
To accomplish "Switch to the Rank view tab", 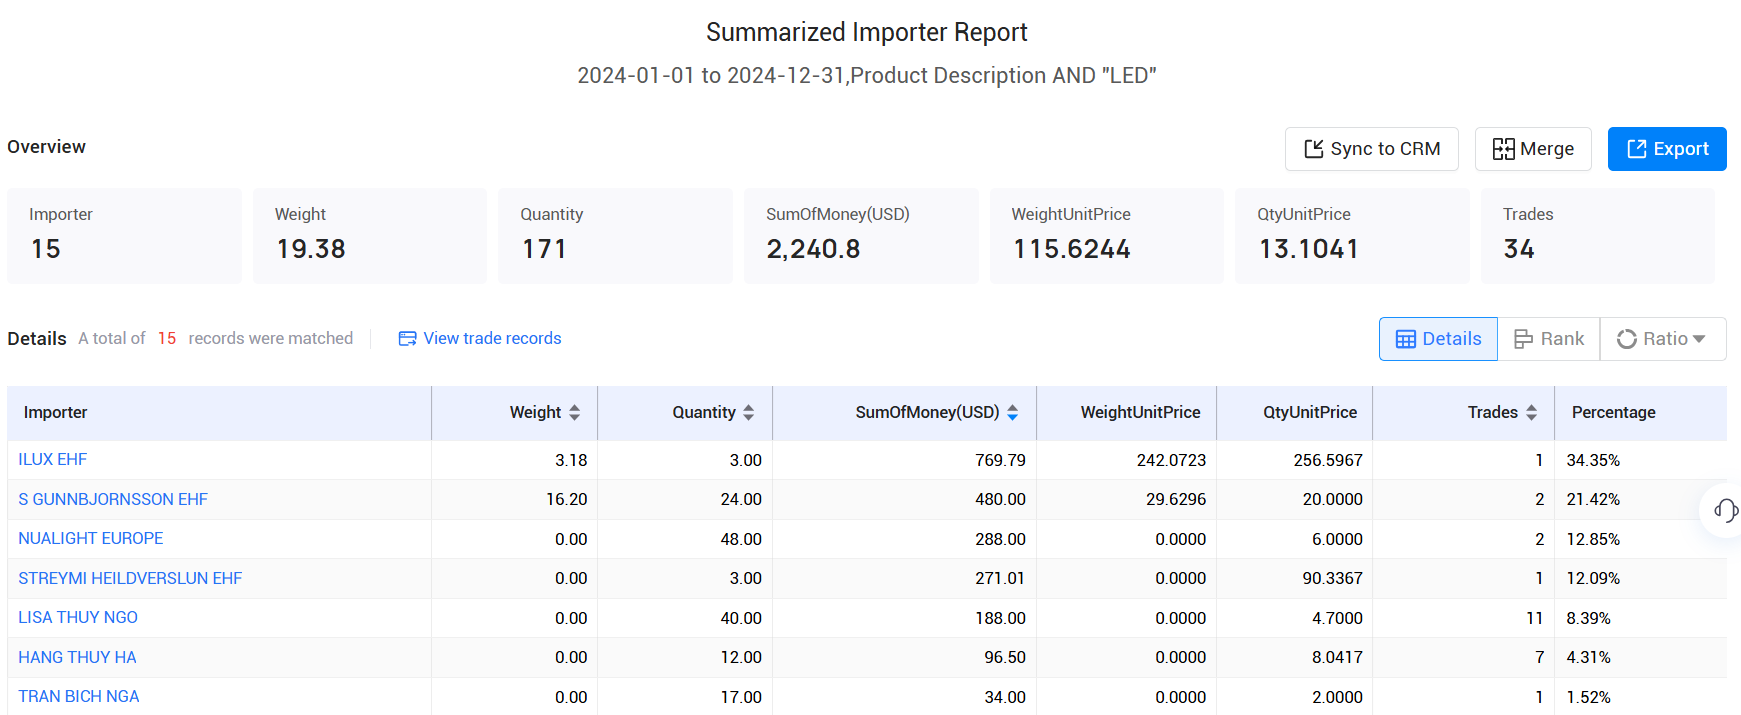I will [x=1548, y=339].
